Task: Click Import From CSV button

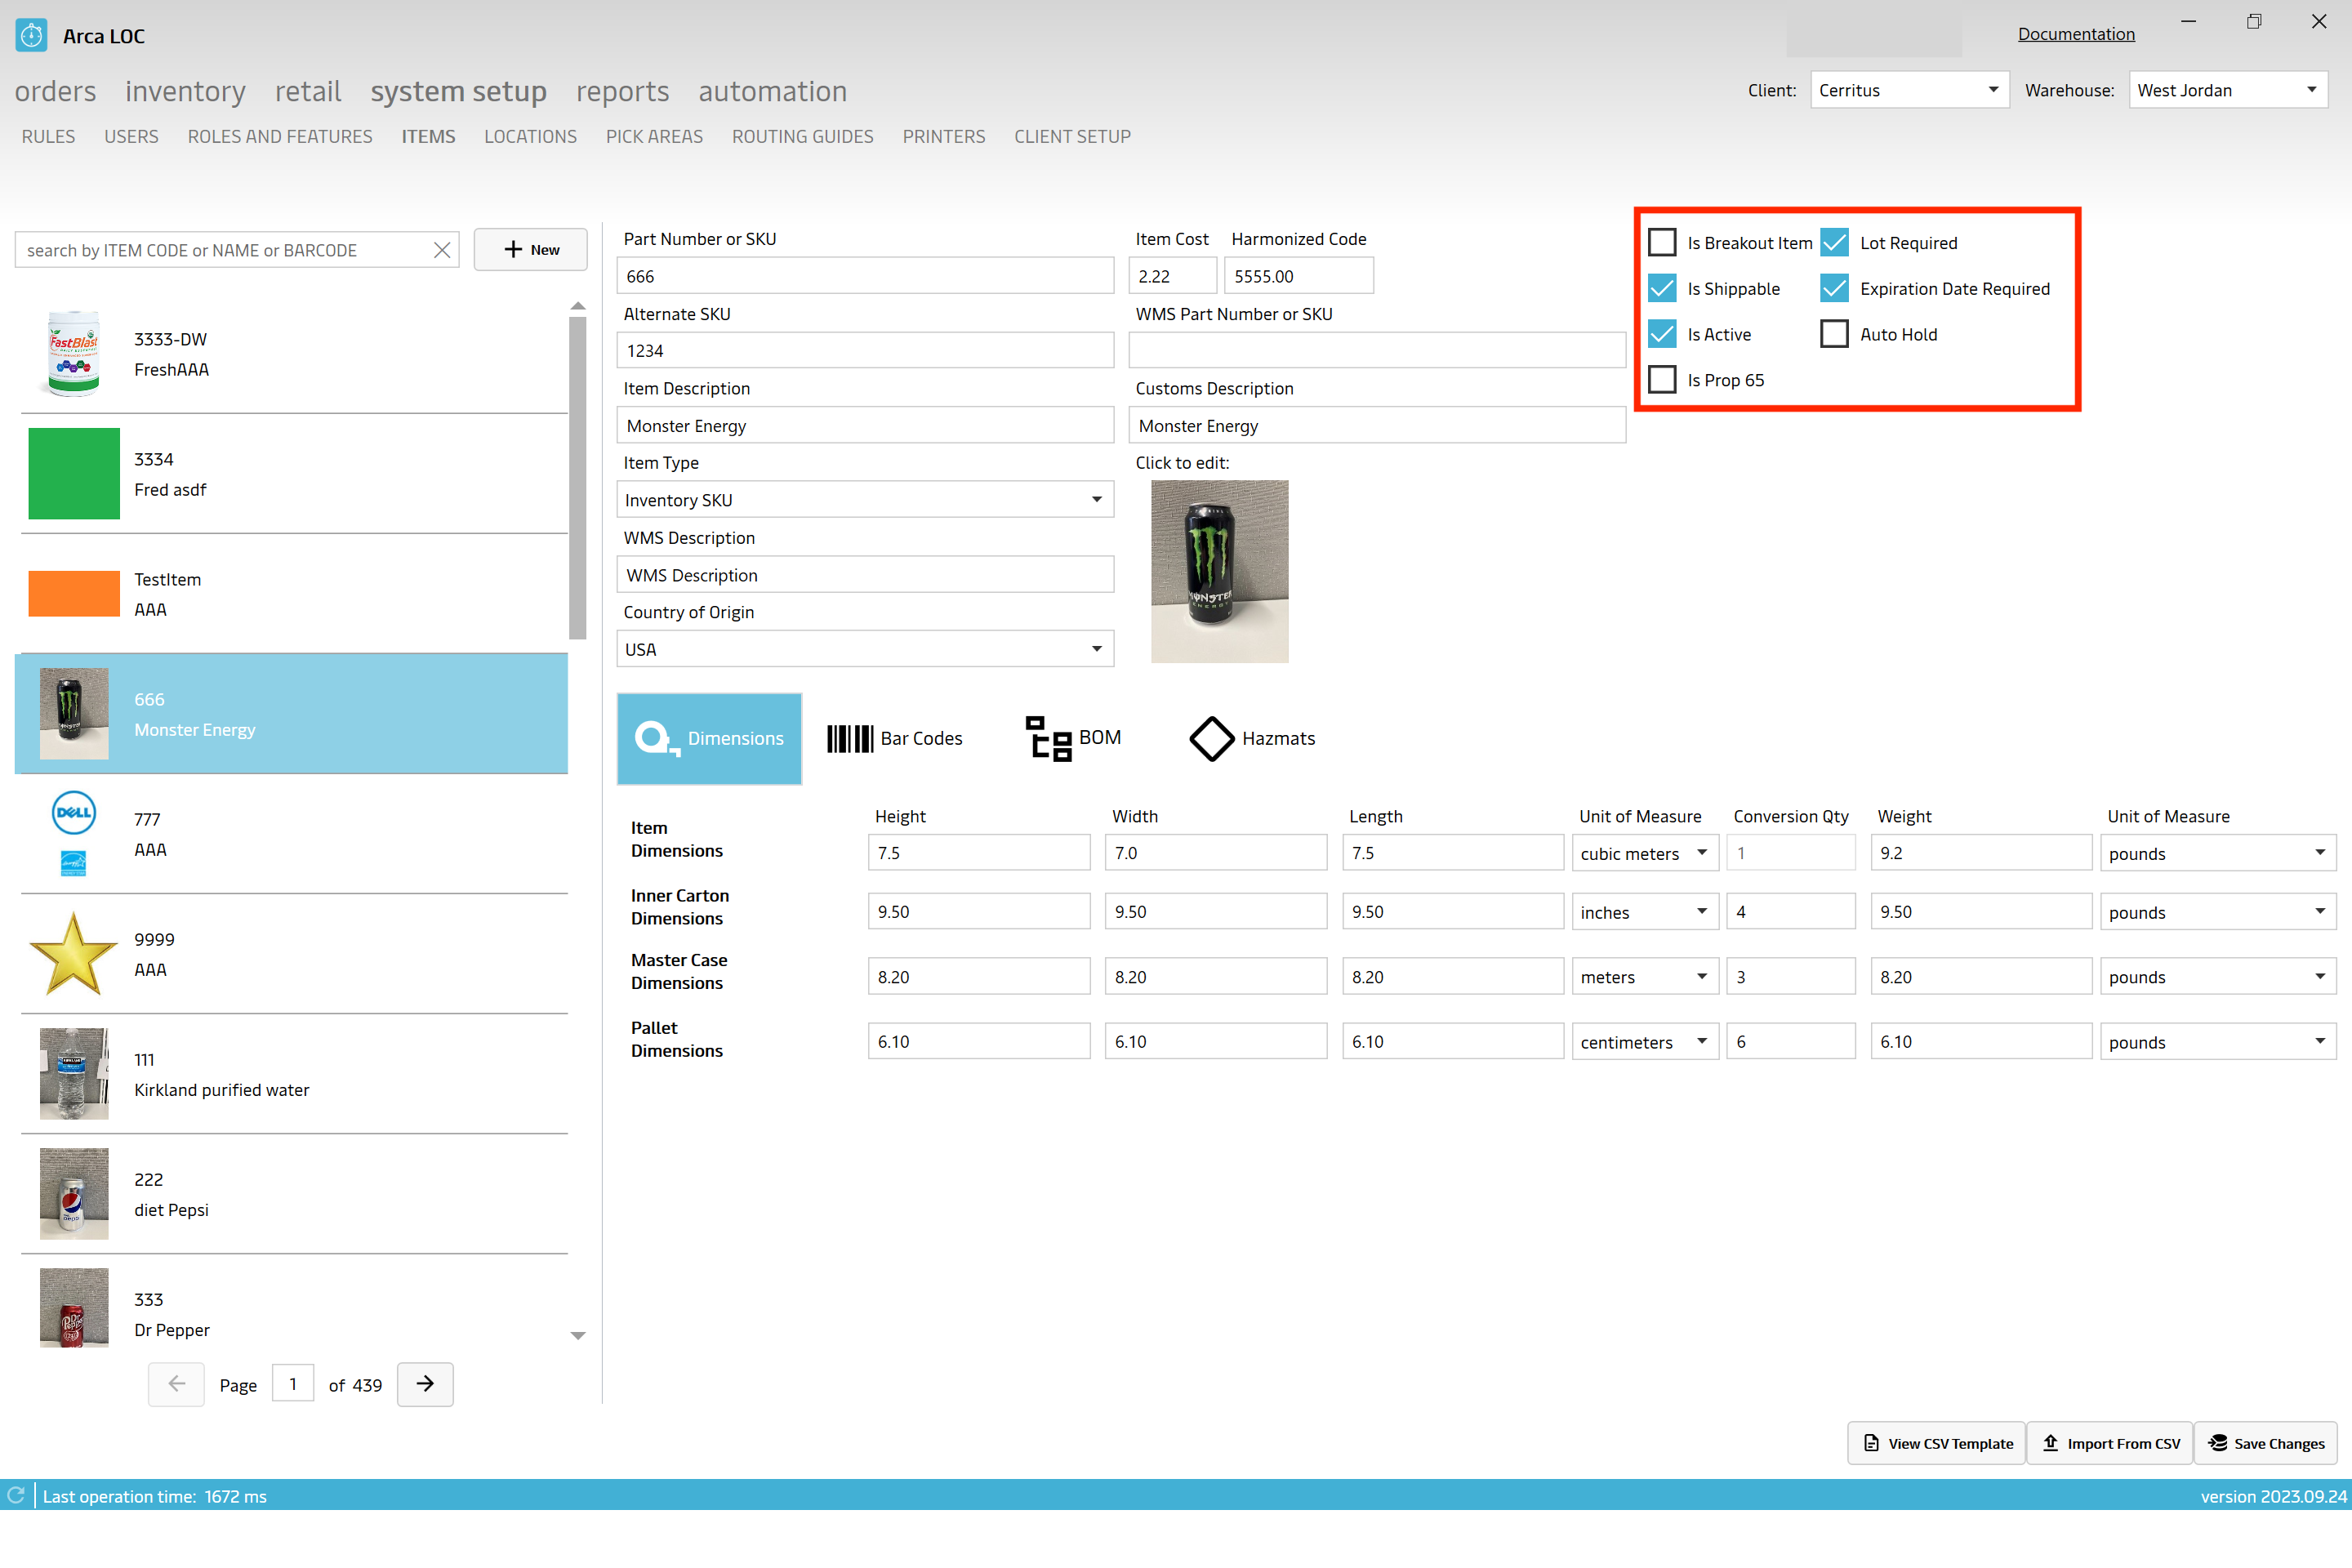Action: (2110, 1443)
